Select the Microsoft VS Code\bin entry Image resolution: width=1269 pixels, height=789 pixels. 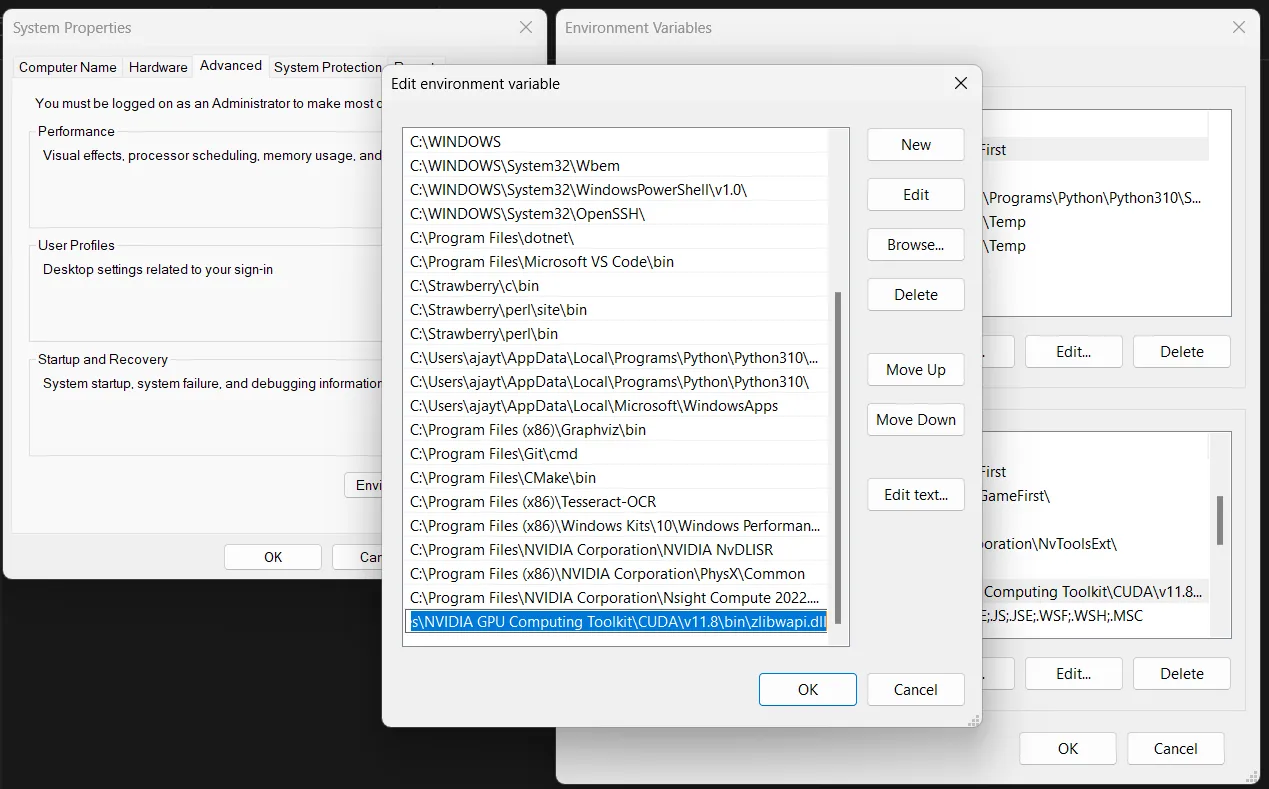point(617,262)
